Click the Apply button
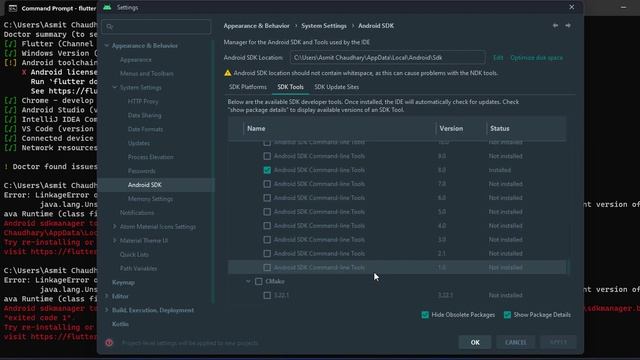640x360 pixels. click(x=558, y=342)
